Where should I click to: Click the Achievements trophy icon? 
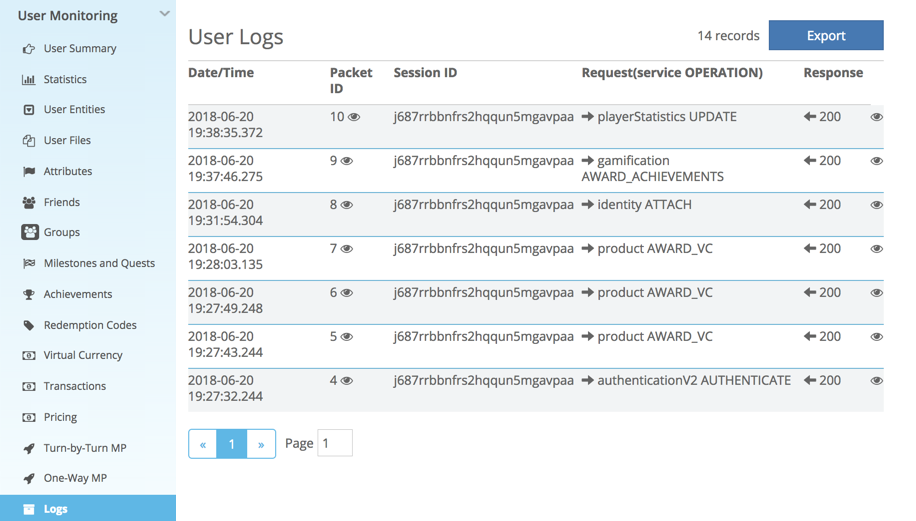[x=29, y=295]
